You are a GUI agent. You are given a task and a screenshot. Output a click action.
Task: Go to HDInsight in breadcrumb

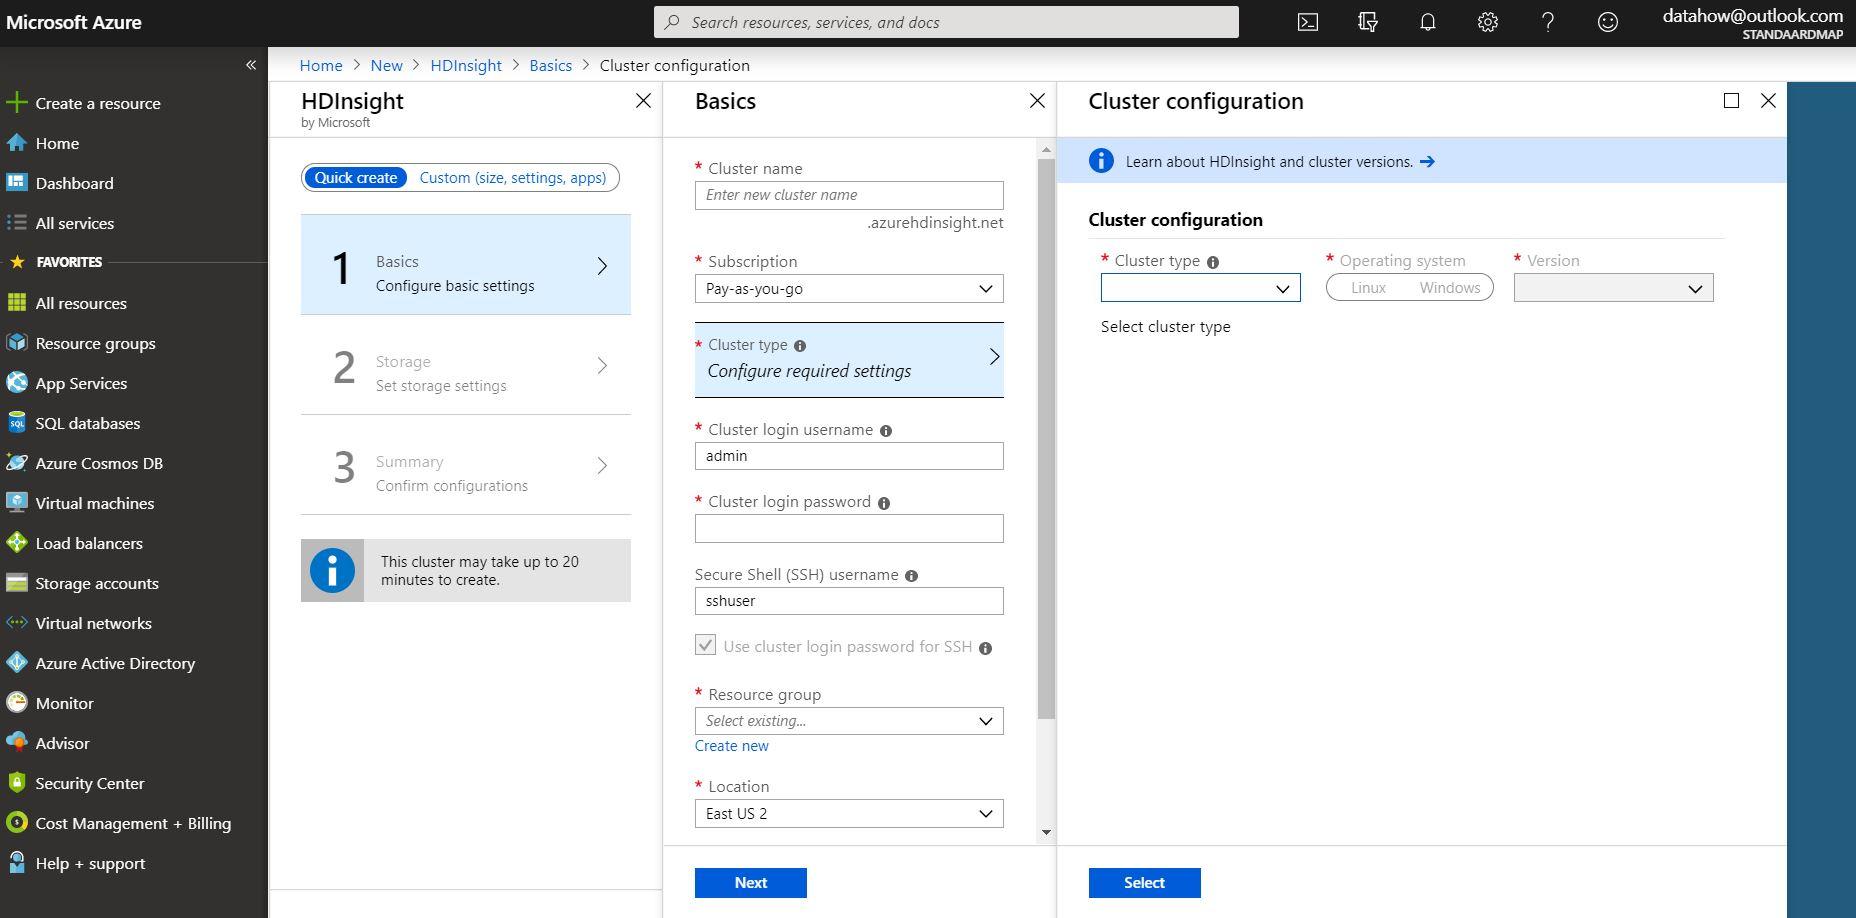(466, 65)
